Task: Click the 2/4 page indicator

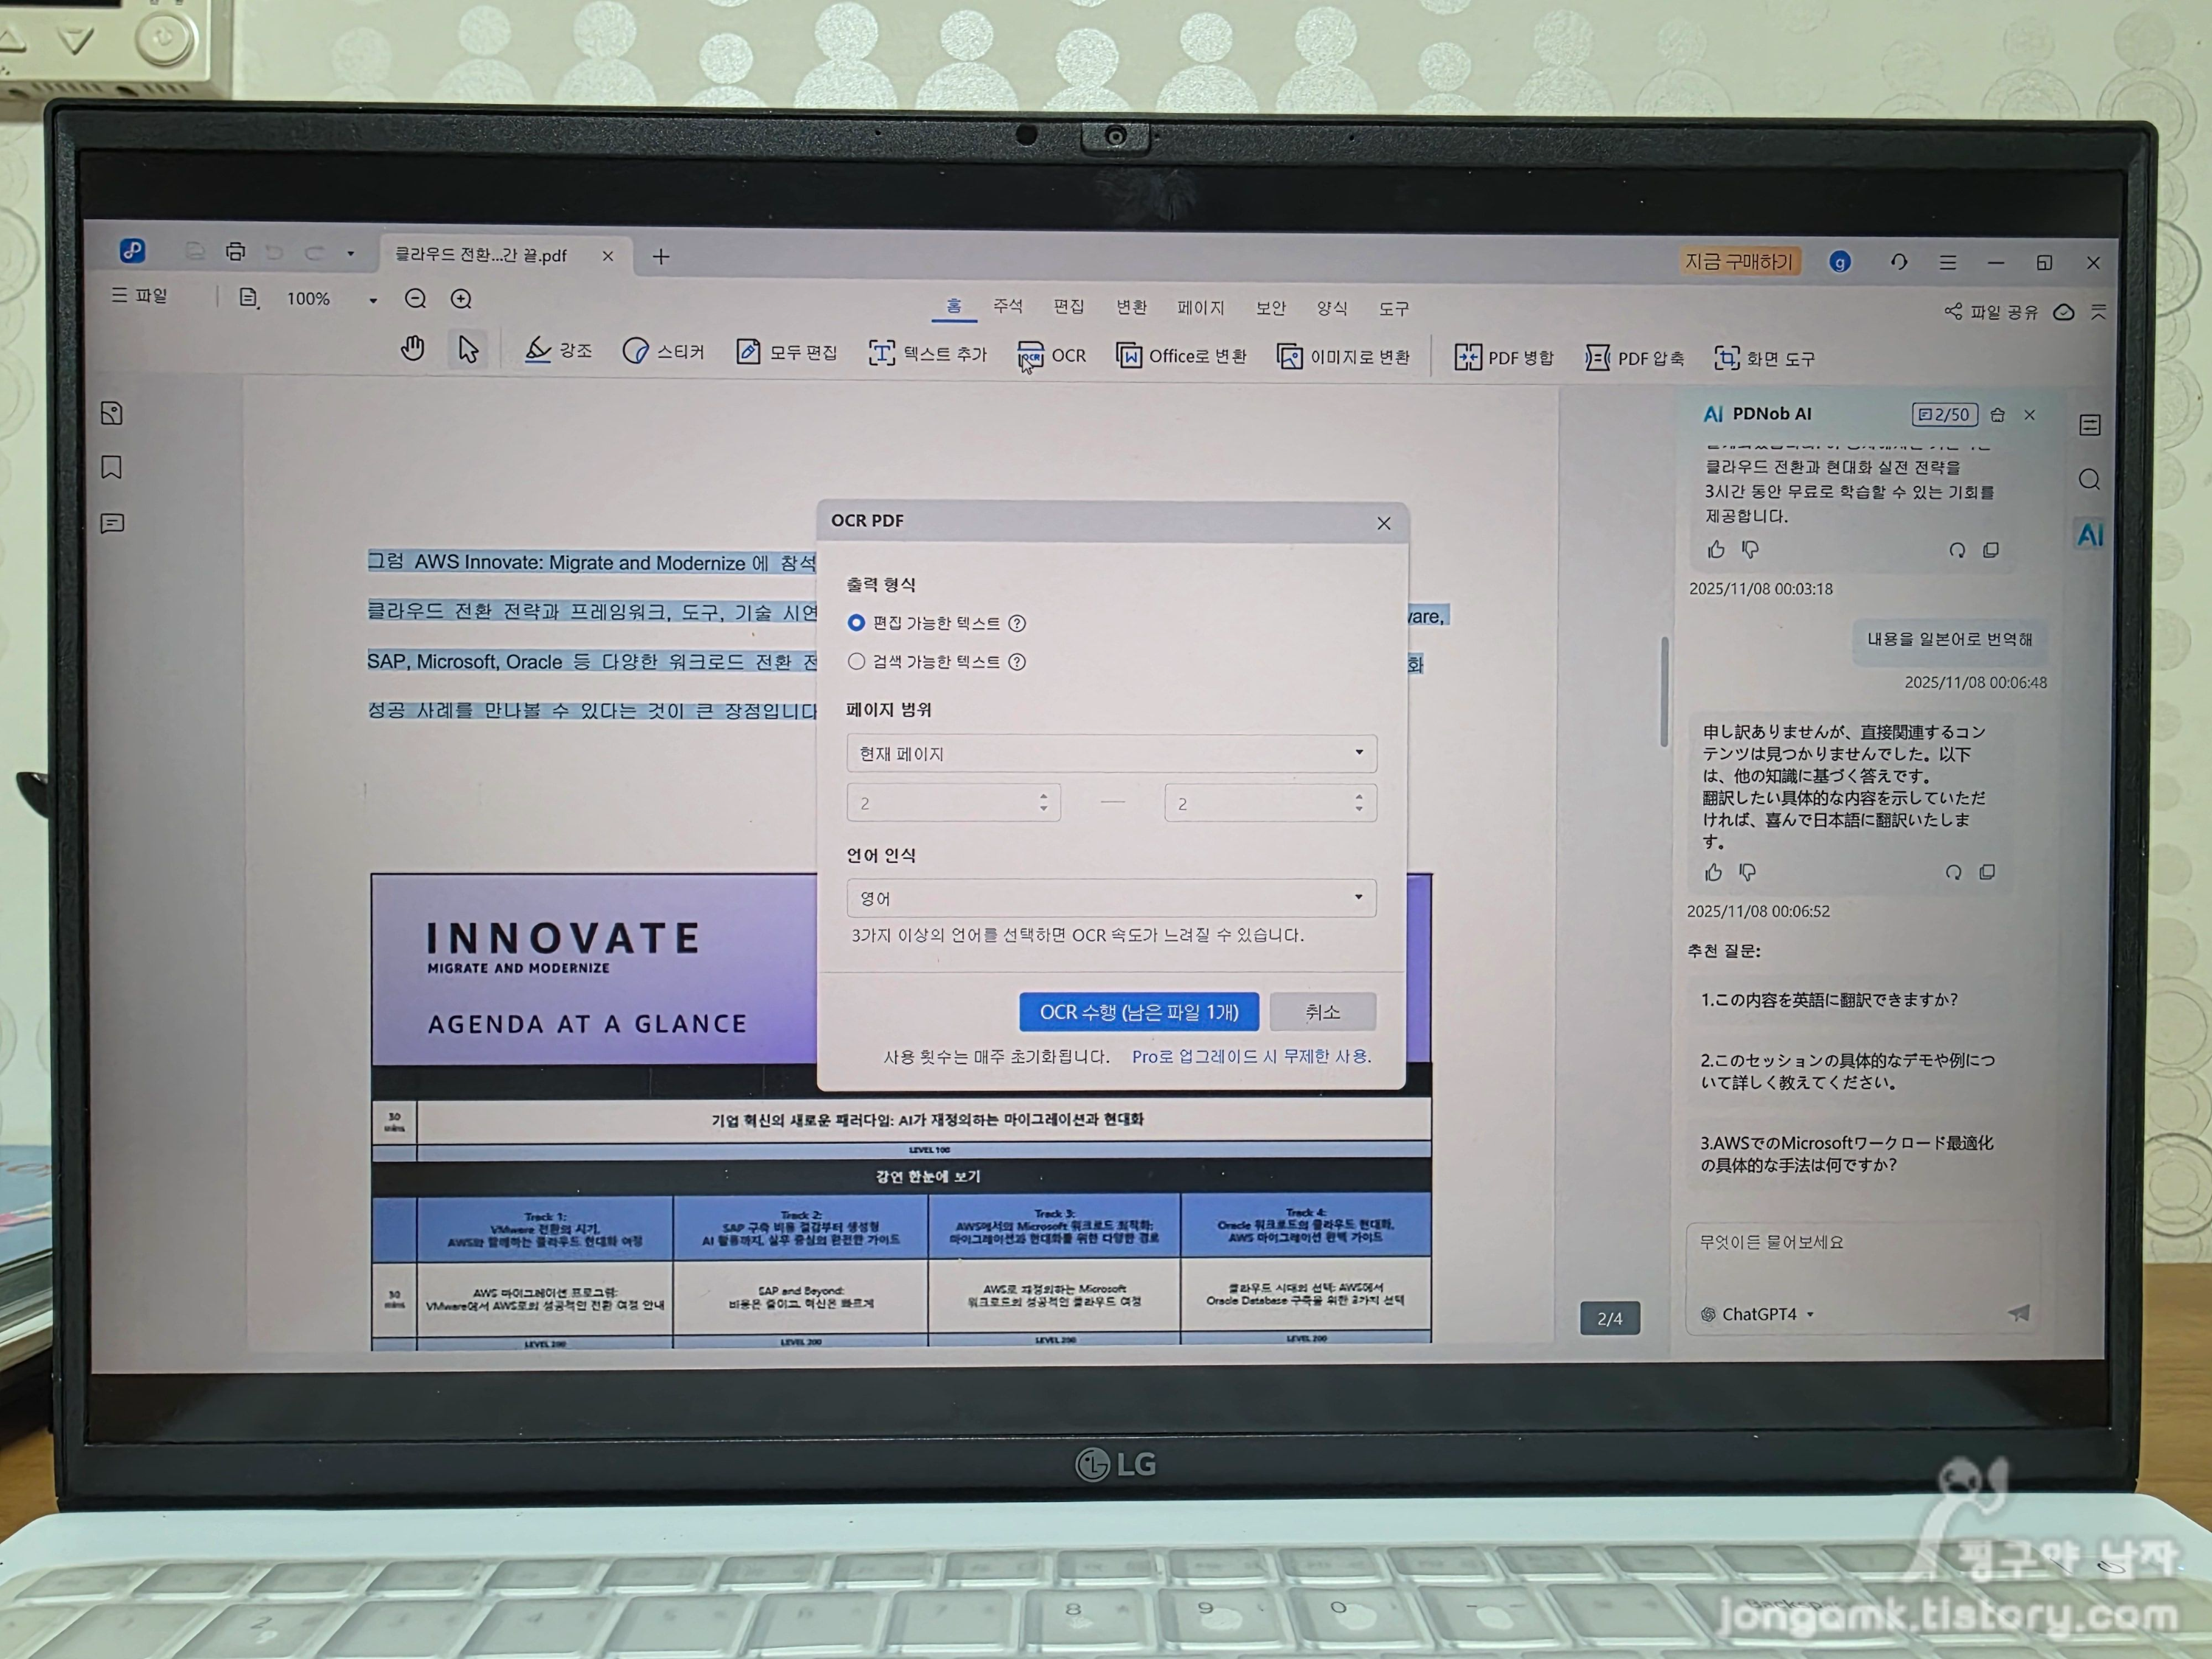Action: (1610, 1318)
